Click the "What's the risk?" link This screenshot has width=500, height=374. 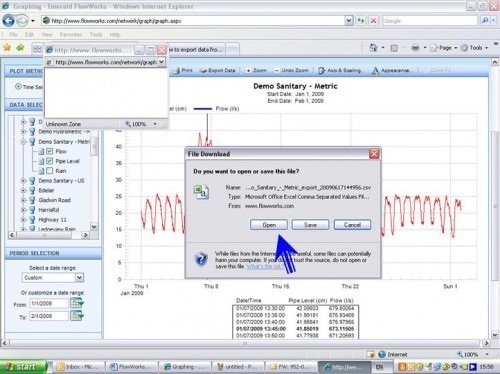tap(265, 267)
